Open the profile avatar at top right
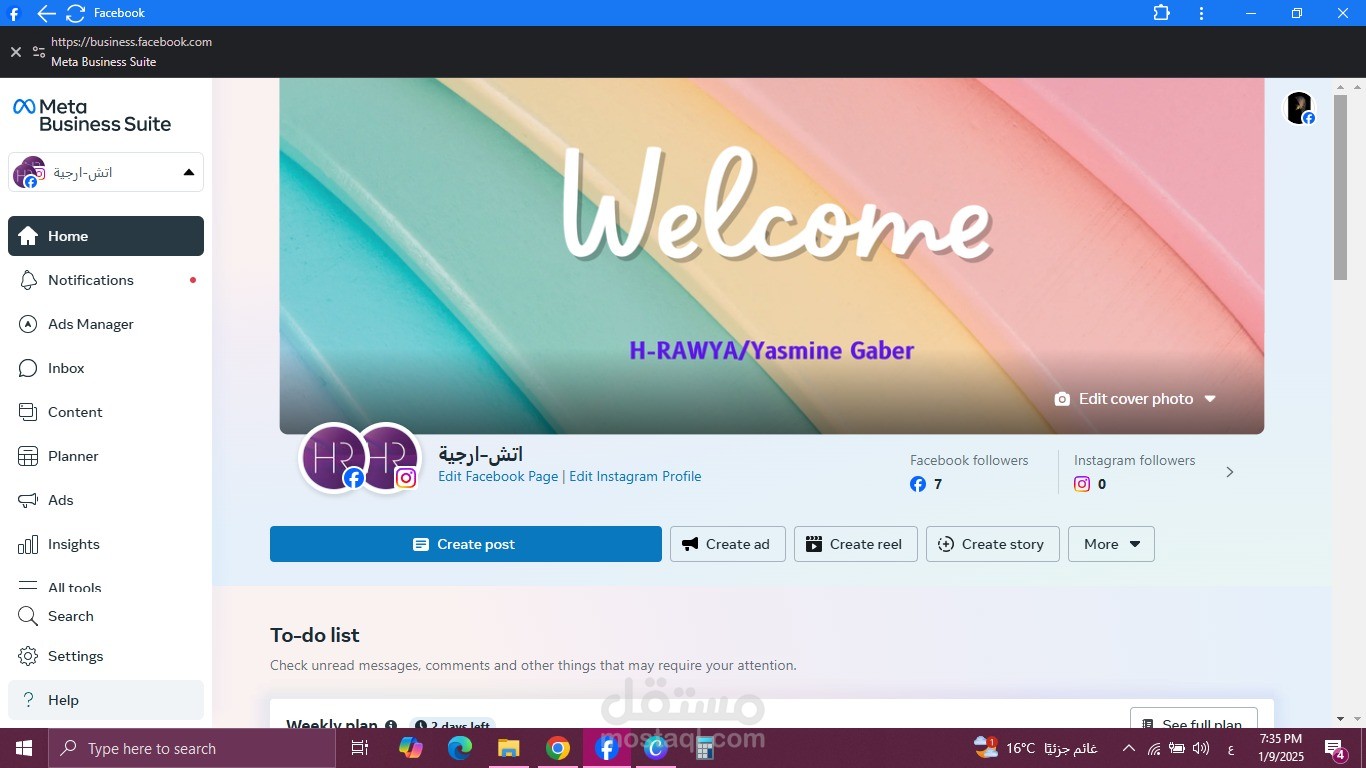The image size is (1366, 768). coord(1299,108)
